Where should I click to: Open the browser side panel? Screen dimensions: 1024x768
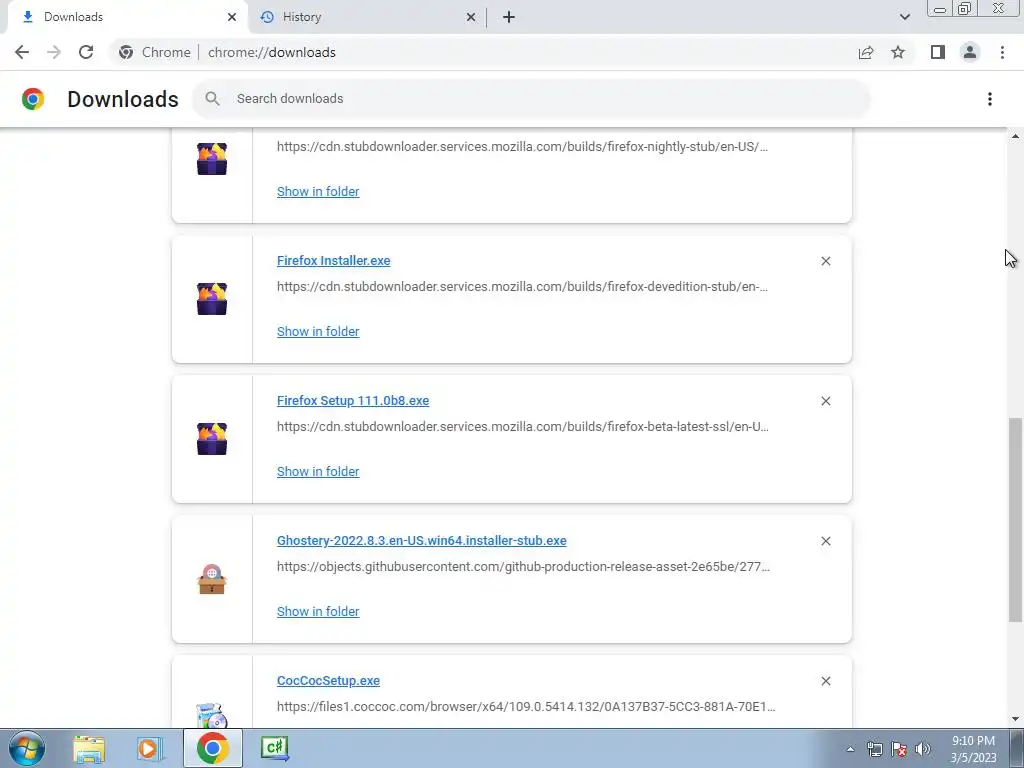(938, 52)
